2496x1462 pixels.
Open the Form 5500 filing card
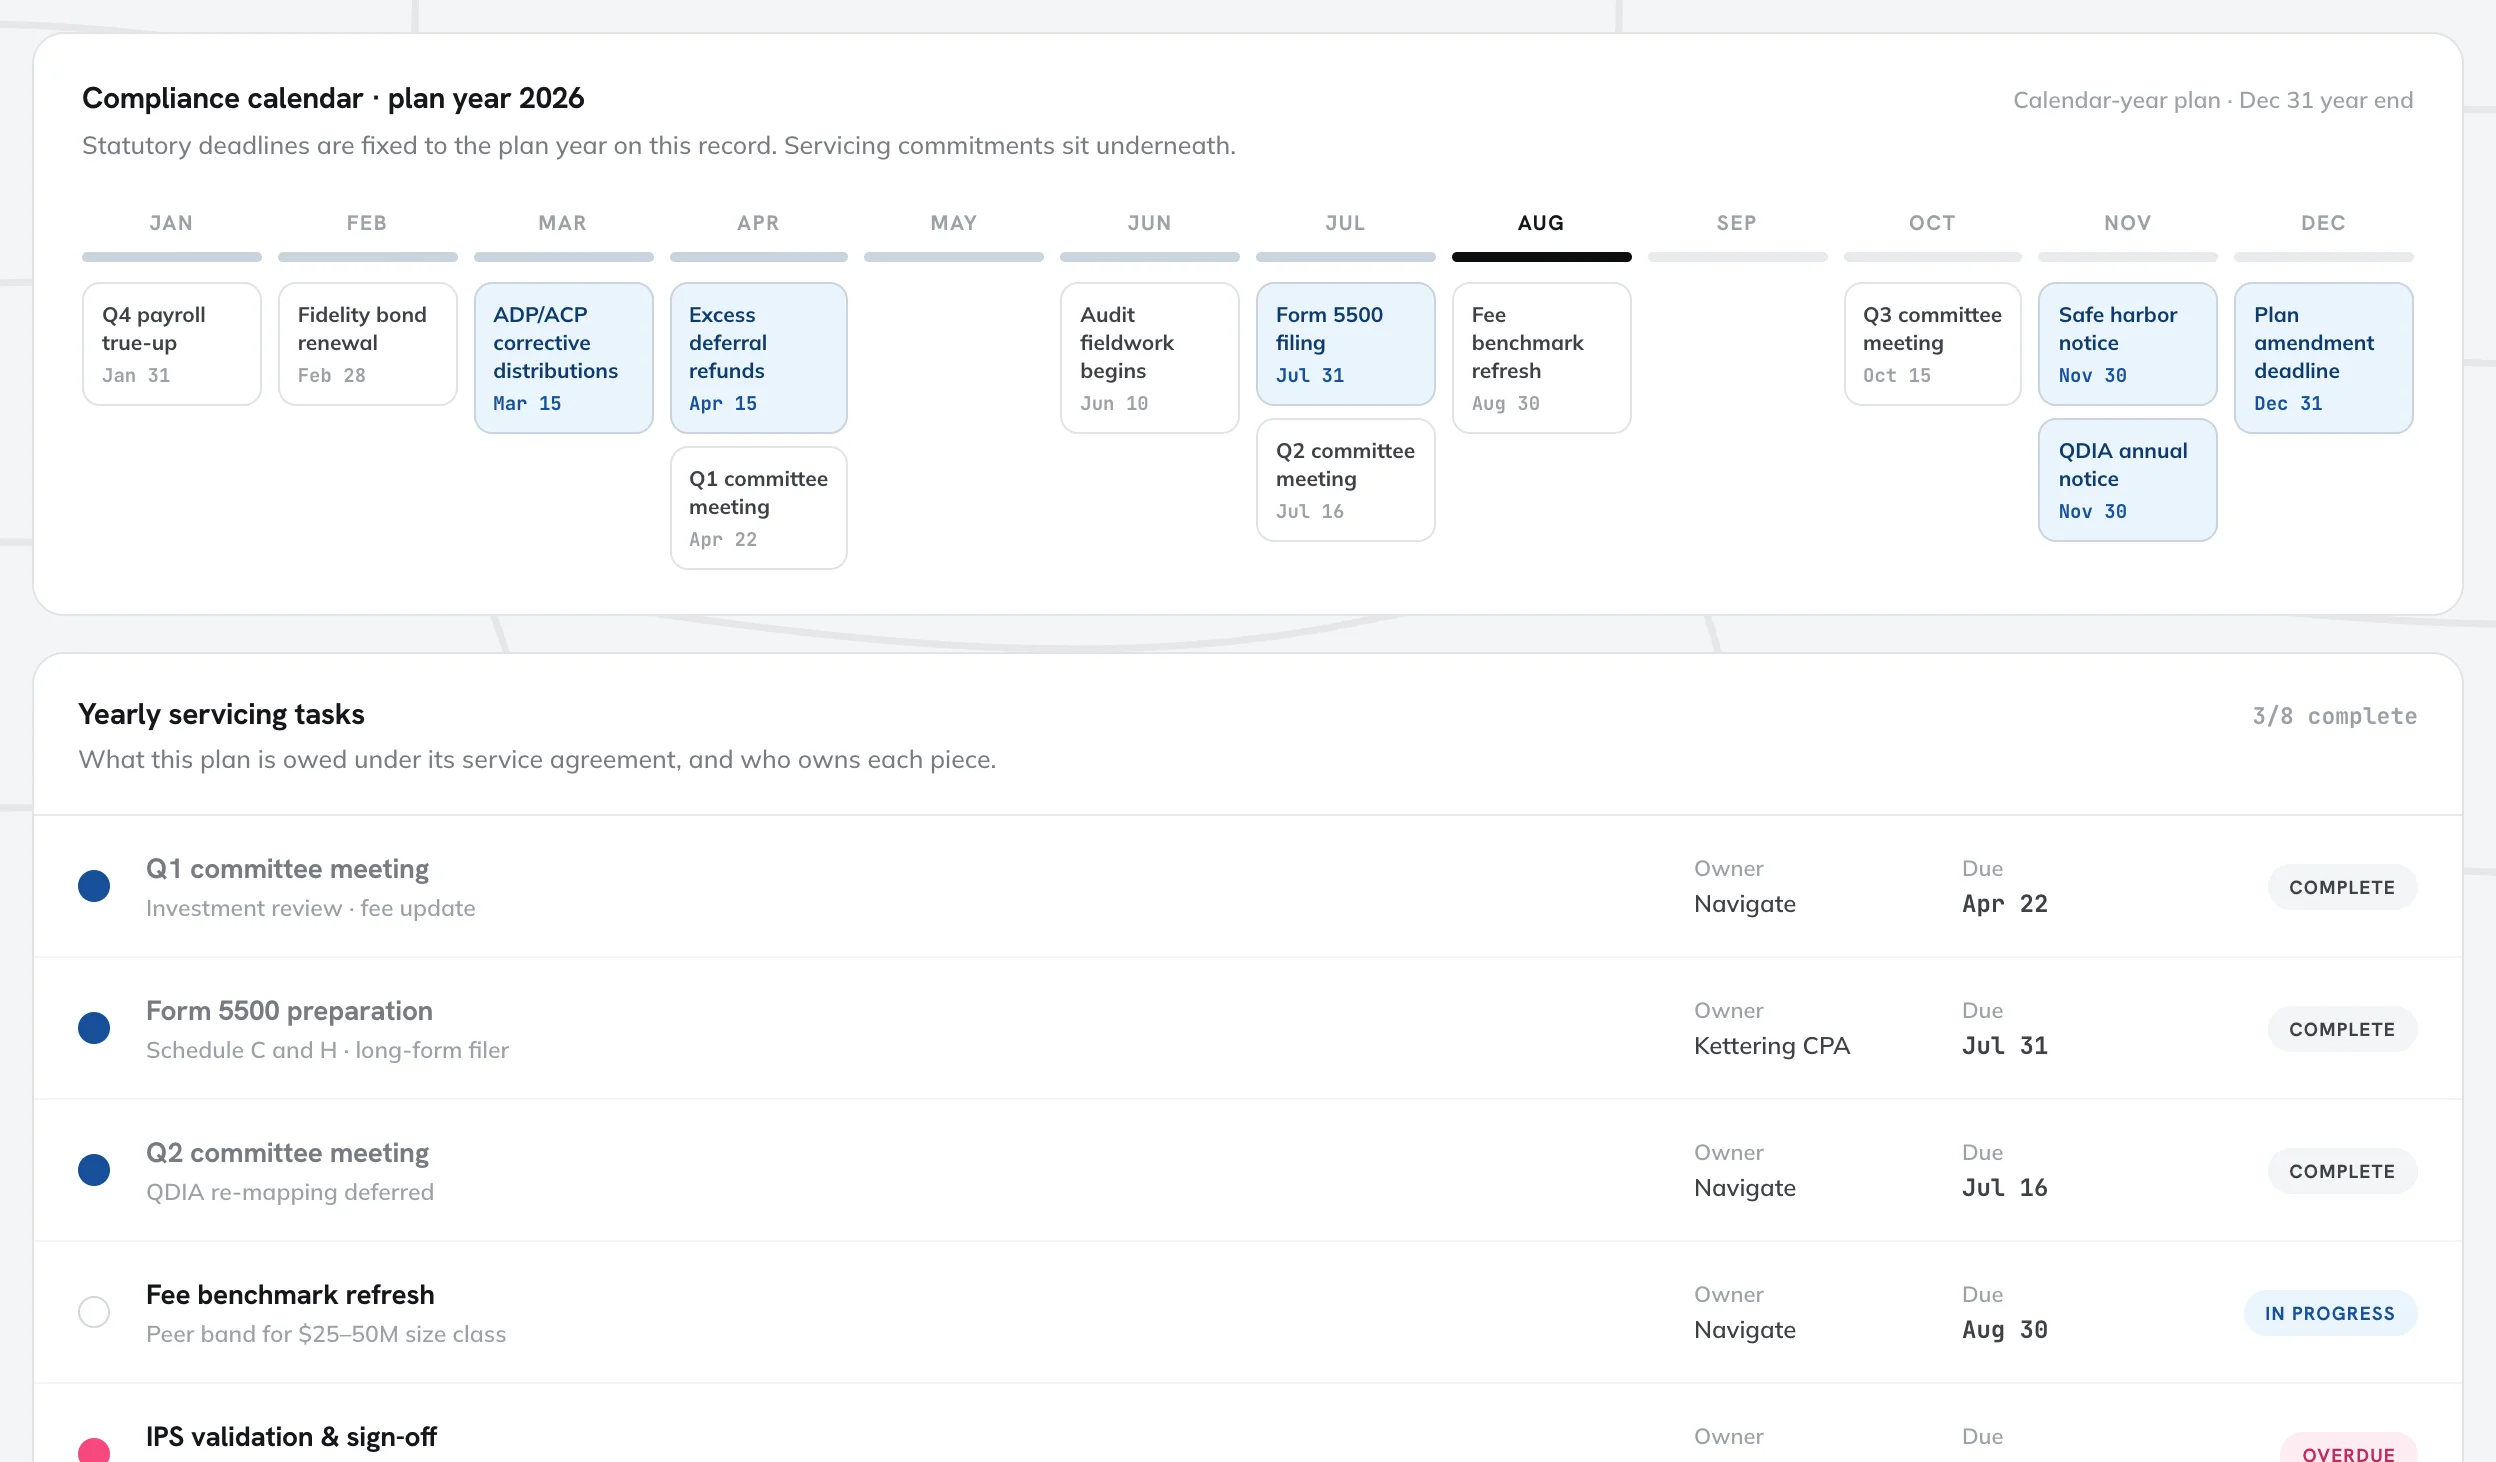coord(1346,344)
